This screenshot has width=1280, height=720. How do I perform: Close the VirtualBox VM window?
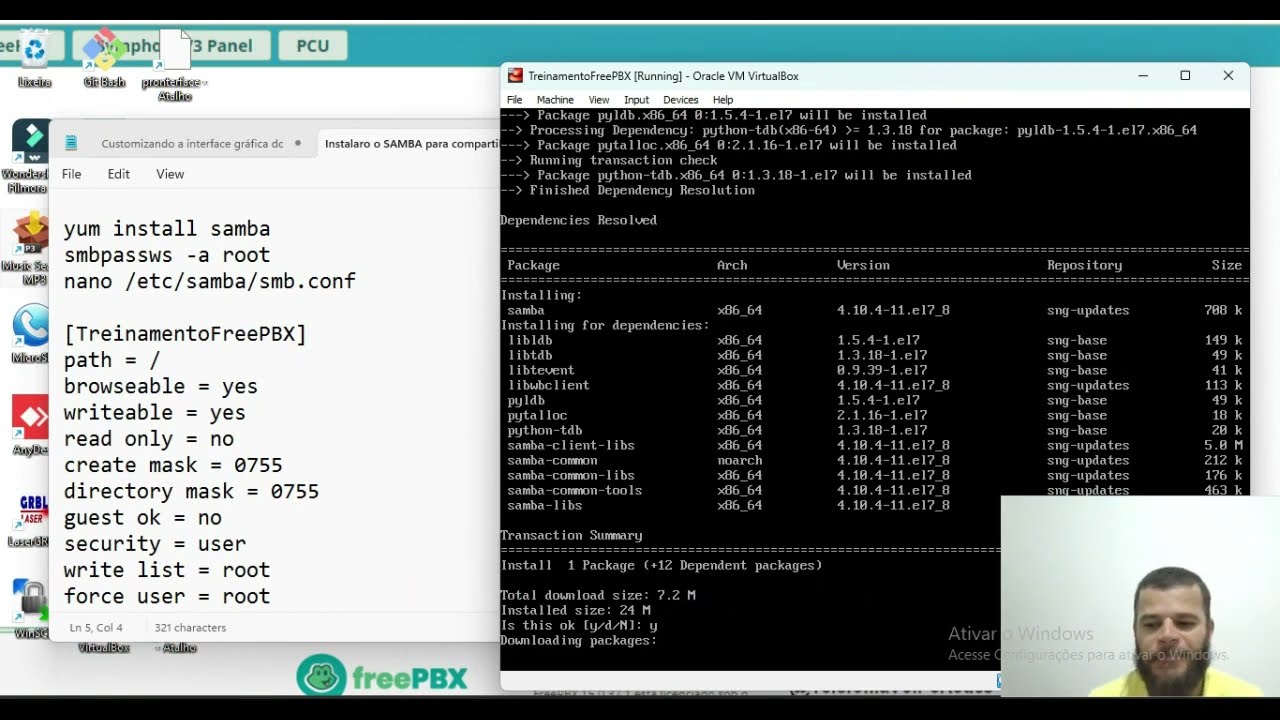point(1228,76)
